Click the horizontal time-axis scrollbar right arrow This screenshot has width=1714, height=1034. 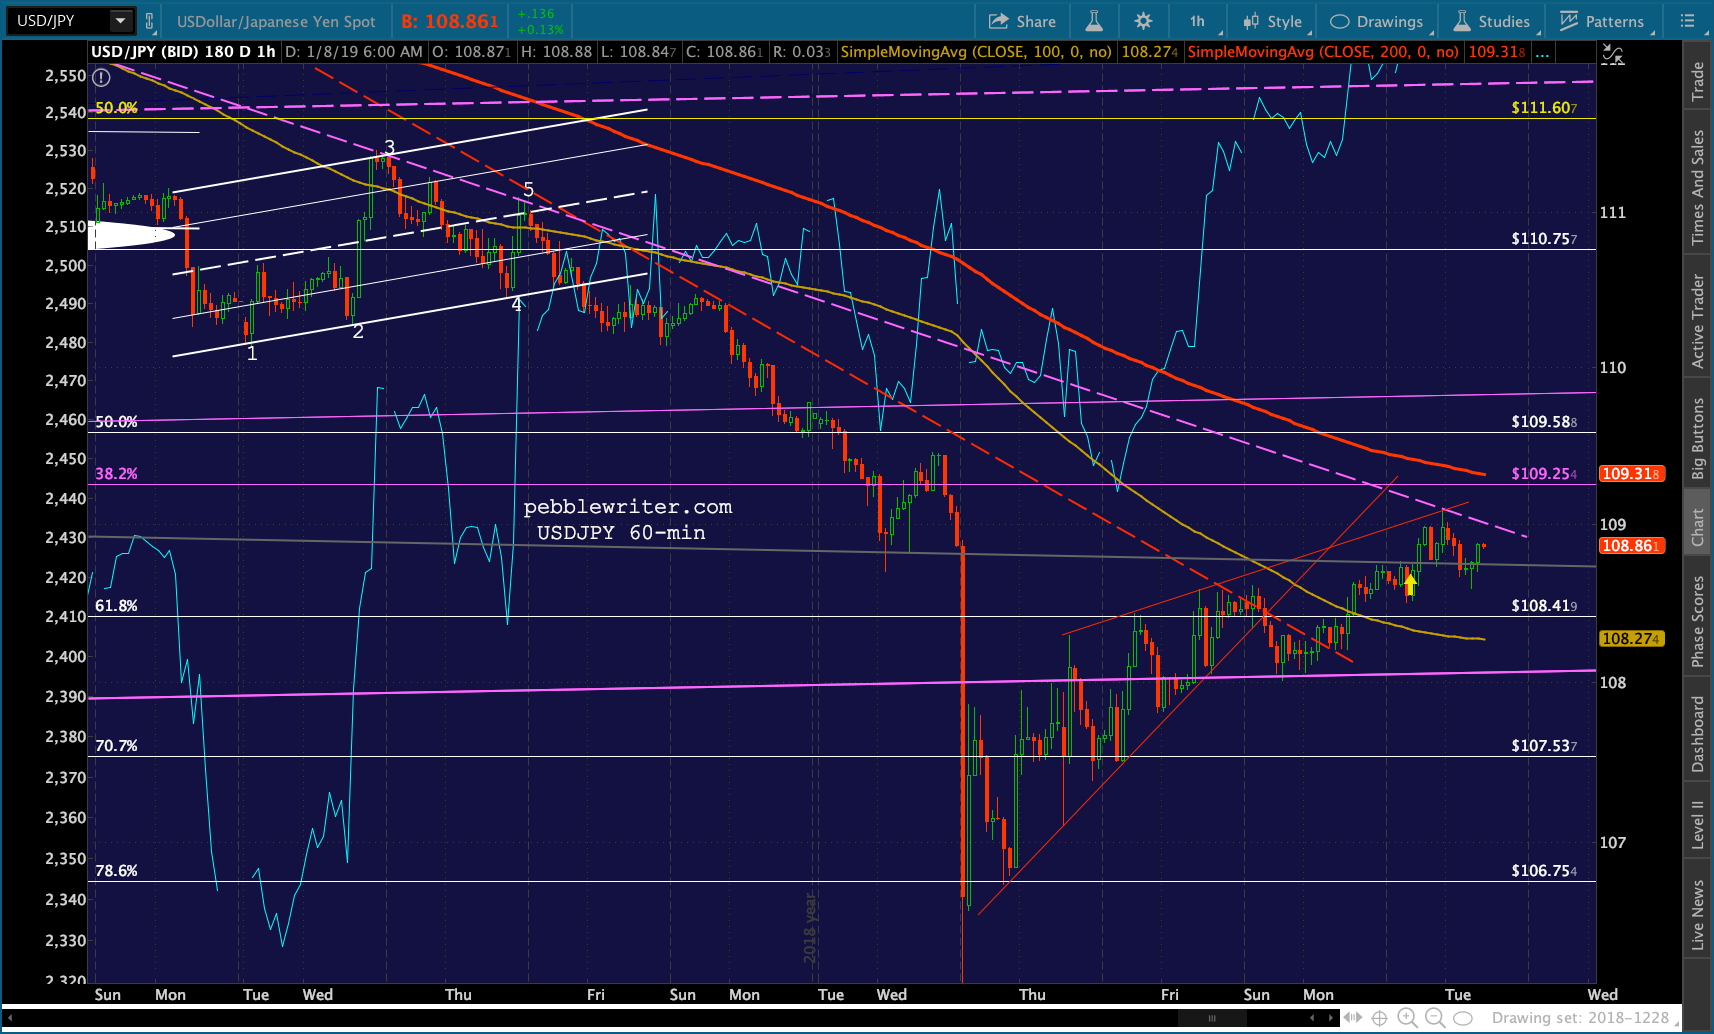1331,1018
